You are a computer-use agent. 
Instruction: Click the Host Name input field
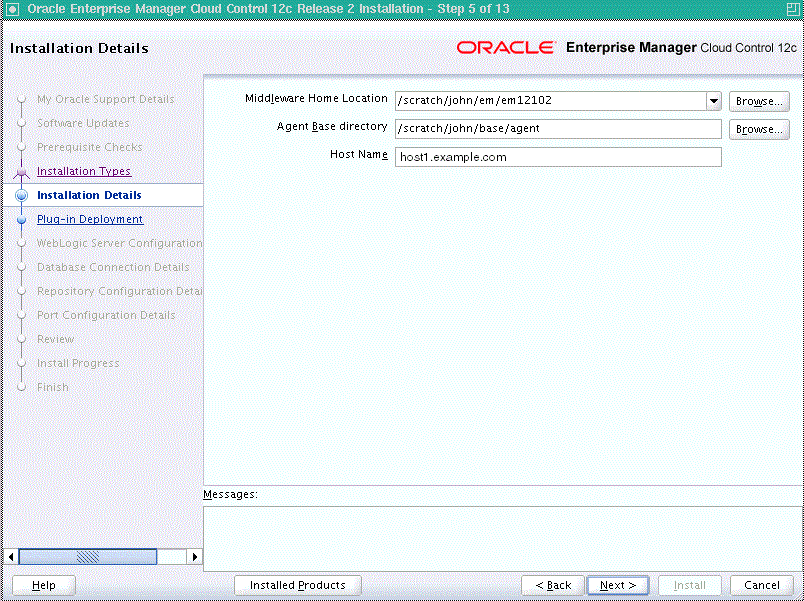[x=558, y=157]
